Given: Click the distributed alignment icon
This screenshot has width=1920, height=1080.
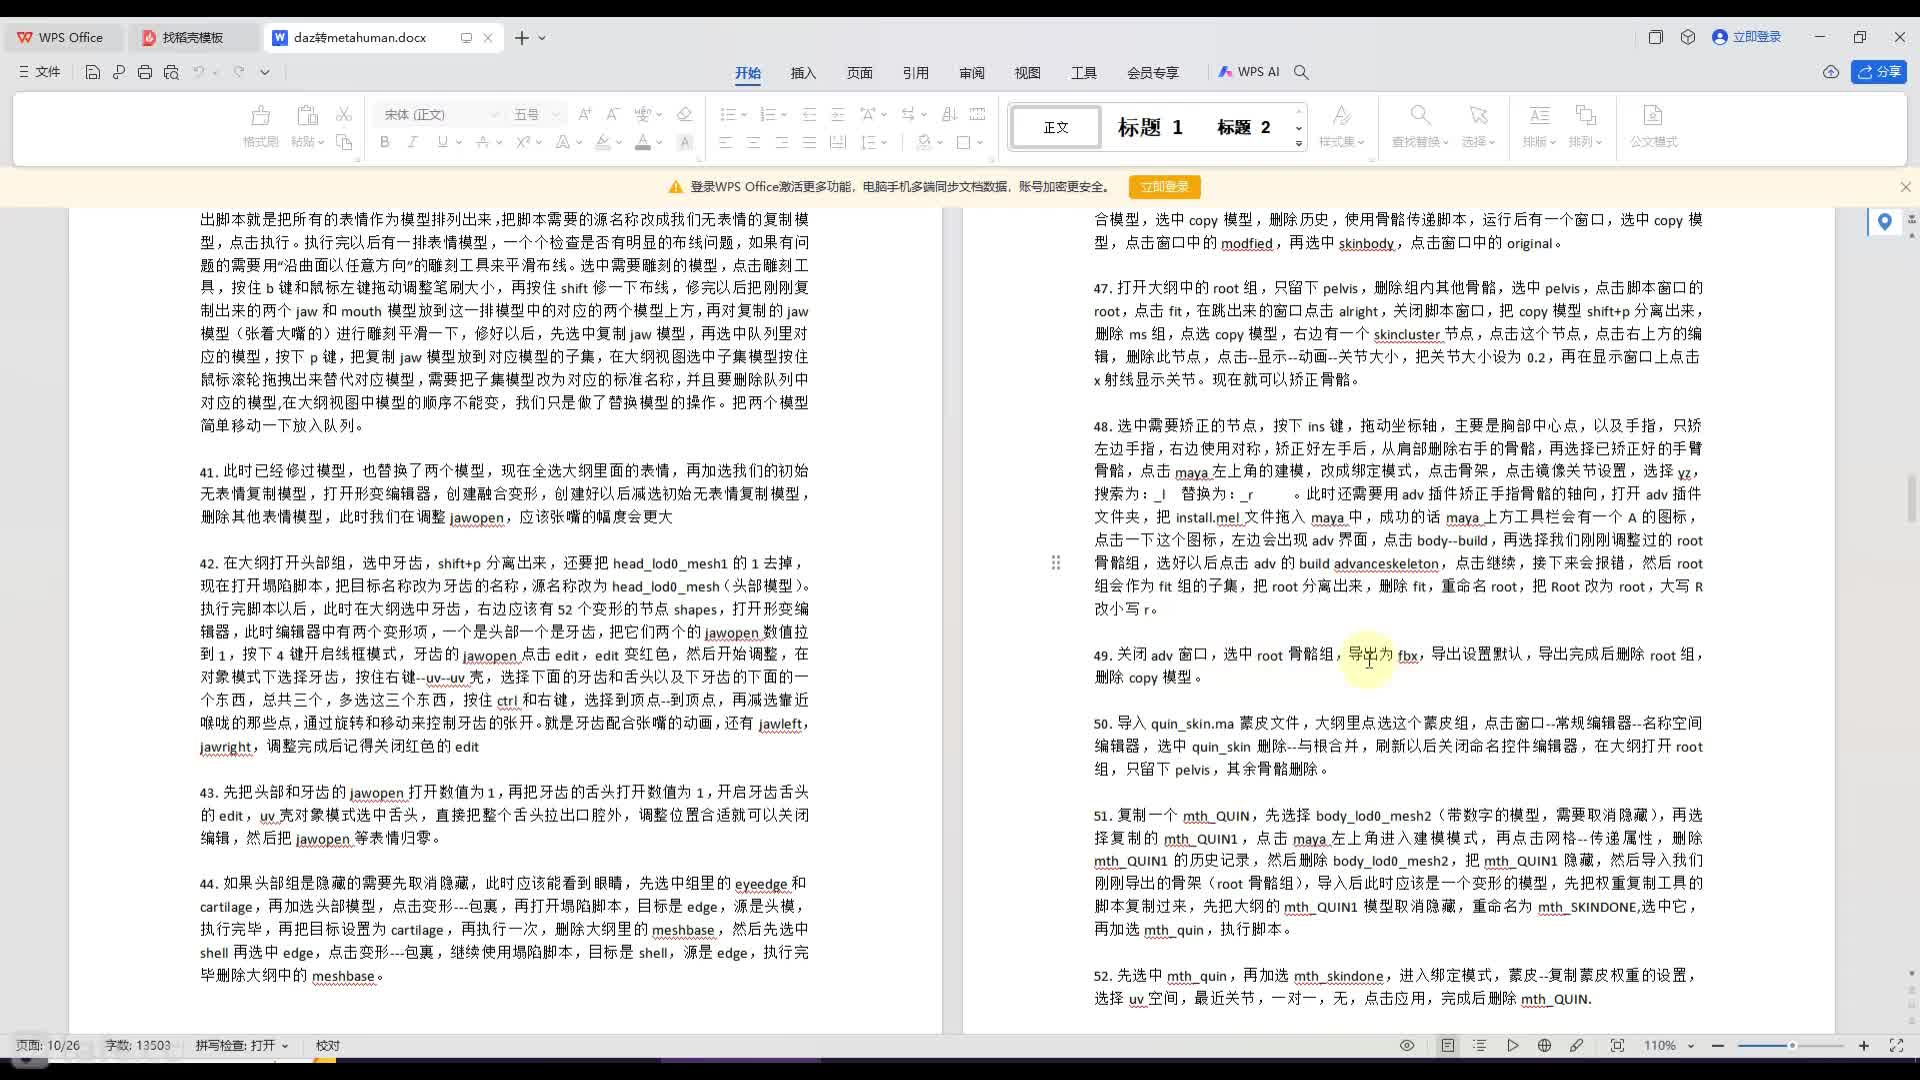Looking at the screenshot, I should pos(838,142).
